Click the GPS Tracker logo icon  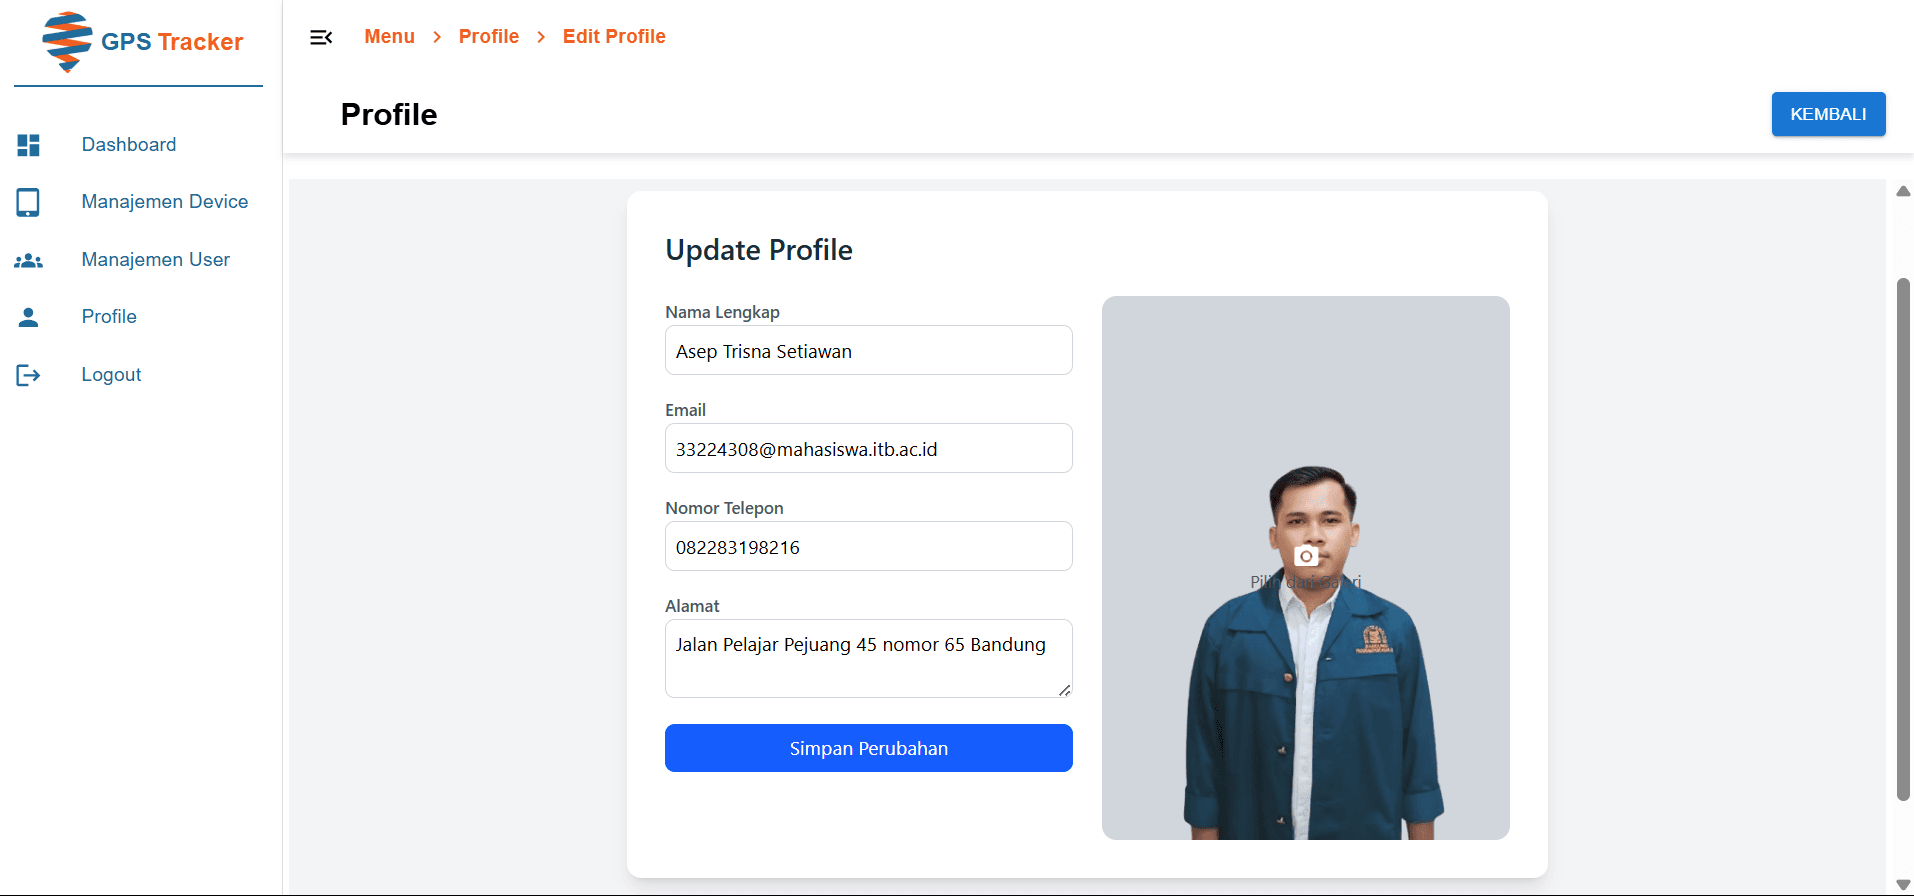[67, 42]
